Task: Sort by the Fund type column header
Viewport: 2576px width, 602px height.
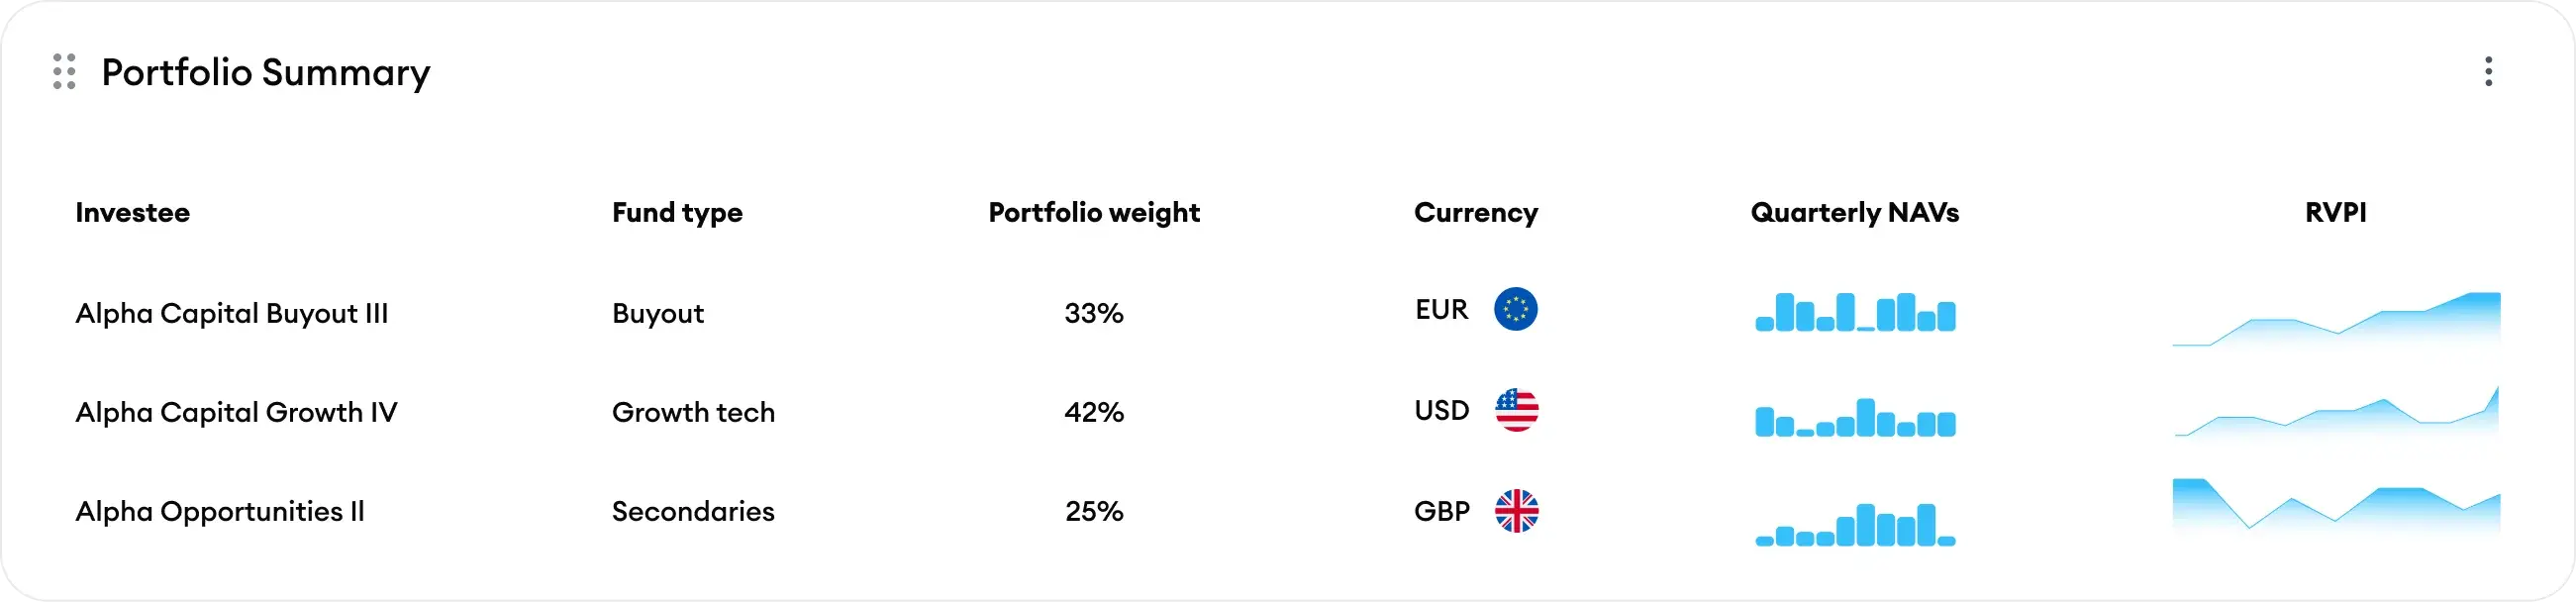Action: [677, 213]
